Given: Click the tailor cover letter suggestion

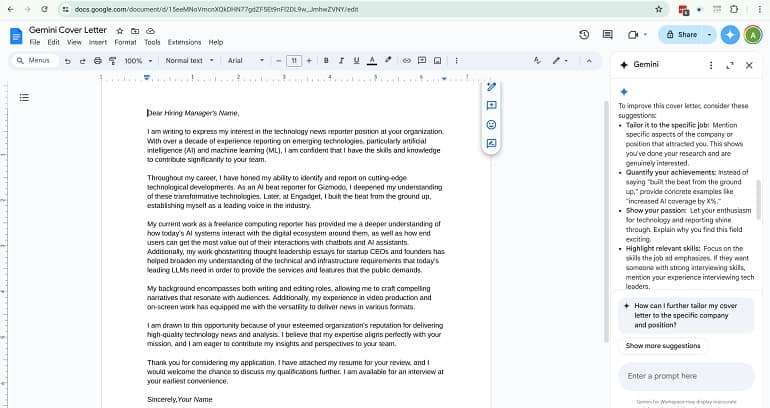Looking at the screenshot, I should (x=686, y=315).
